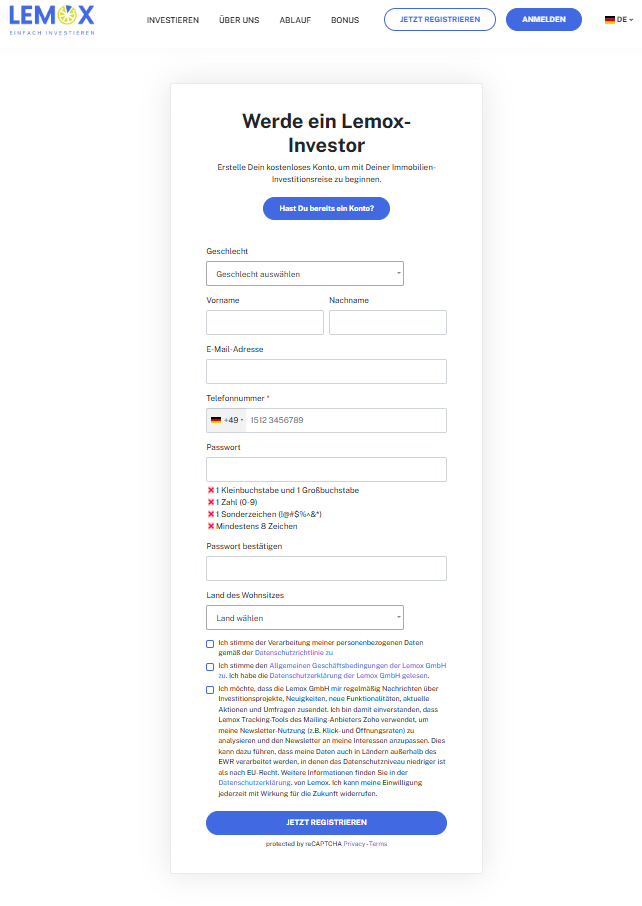Focus the E-Mail-Adresse input field
642x906 pixels.
coord(326,372)
